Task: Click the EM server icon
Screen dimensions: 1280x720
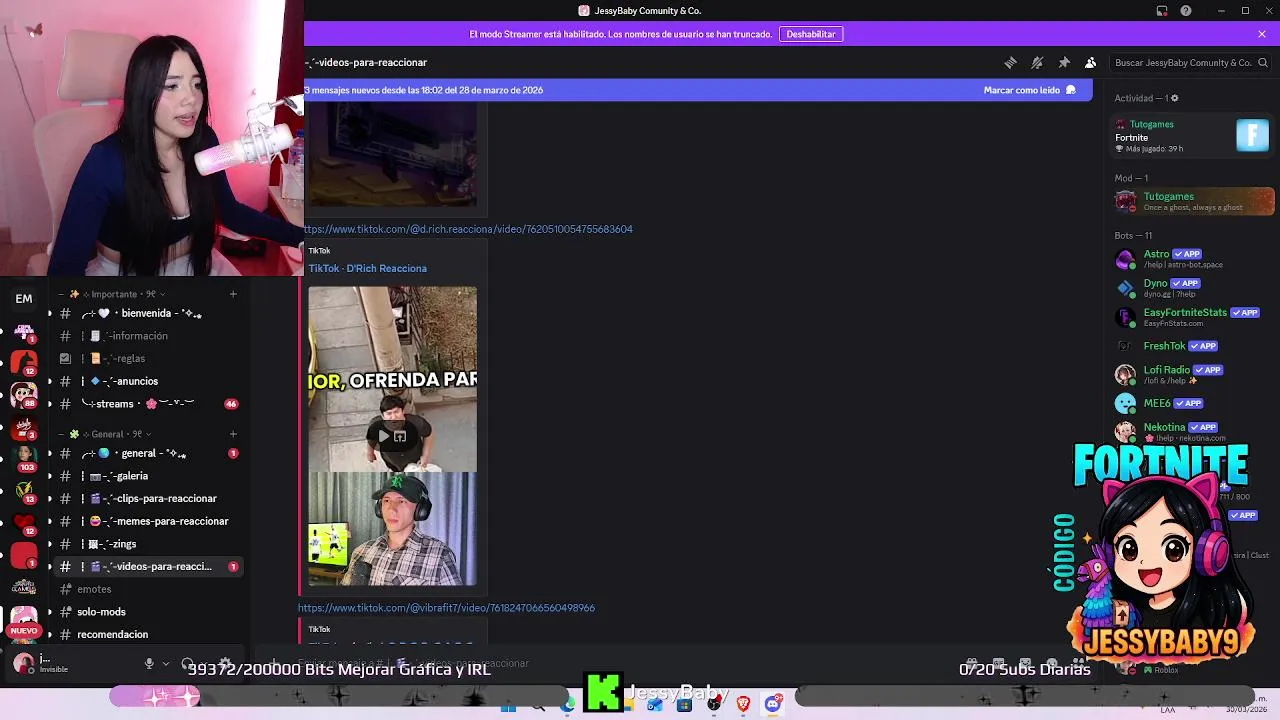Action: 24,298
